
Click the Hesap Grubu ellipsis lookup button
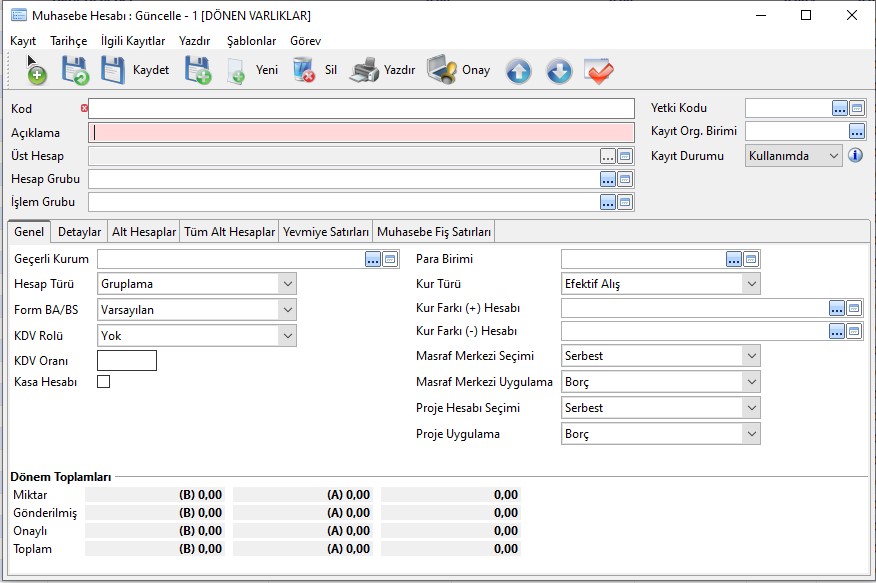point(608,179)
